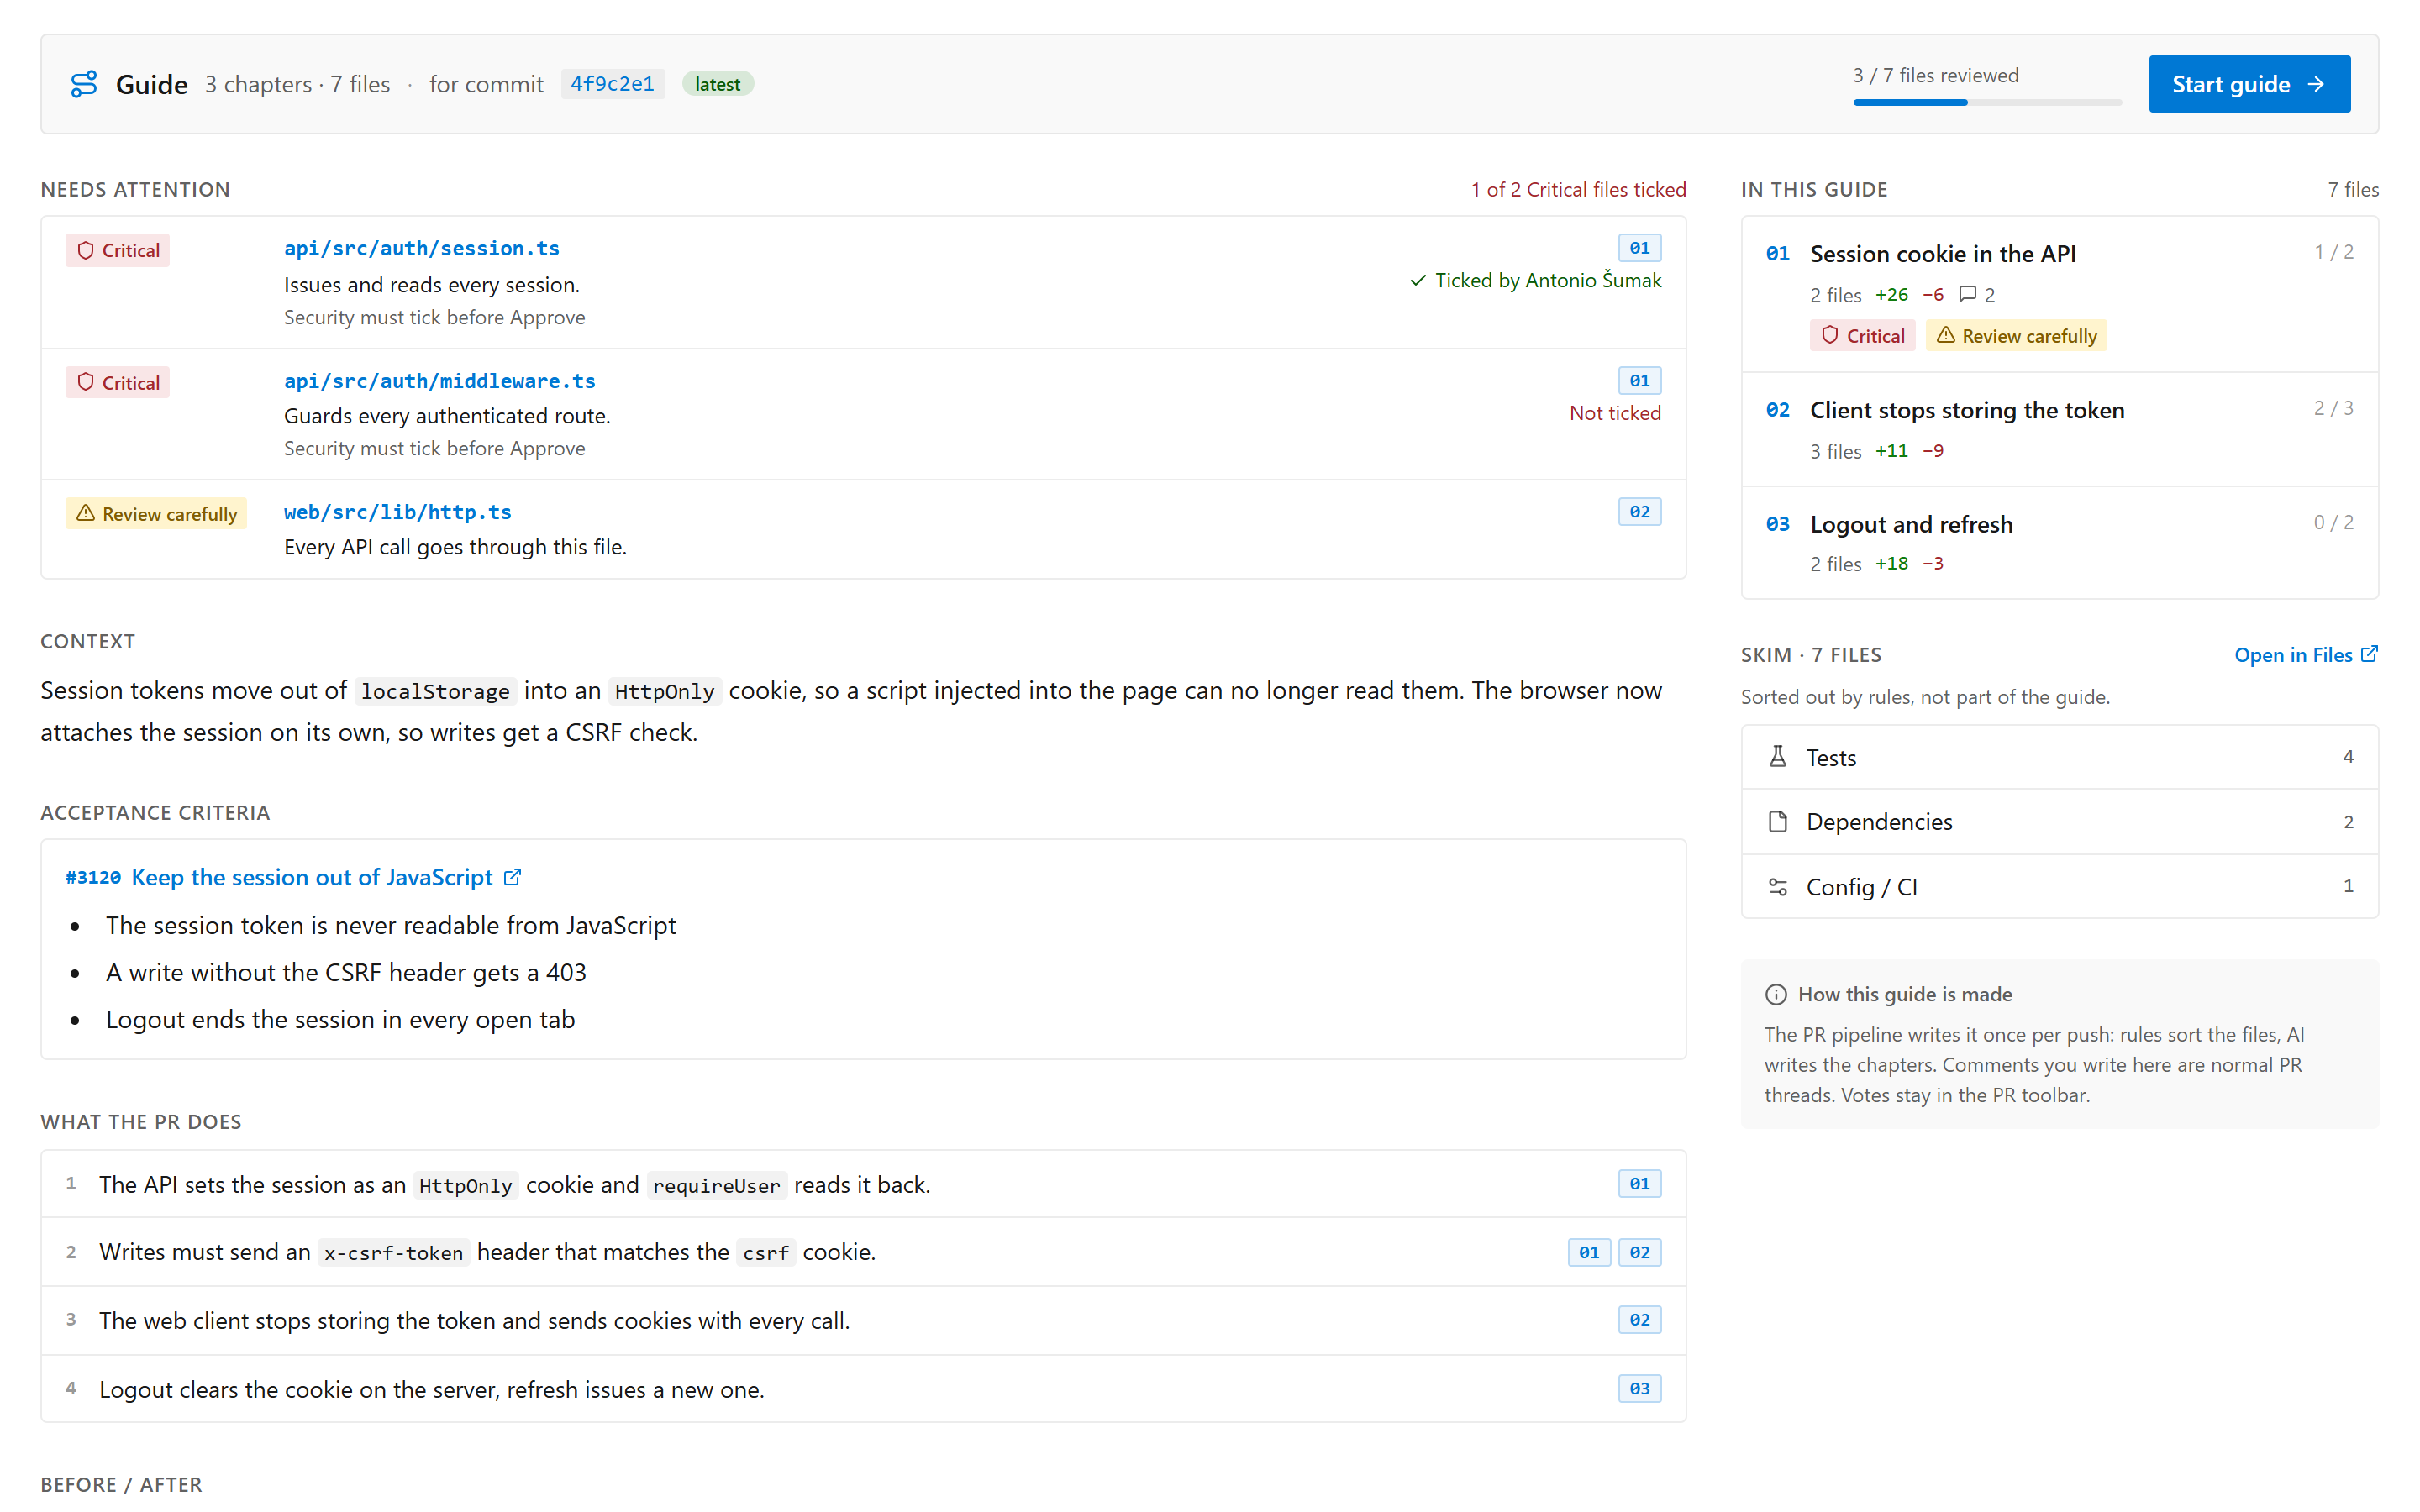Click the arrow on Start guide
This screenshot has width=2420, height=1512.
[2316, 84]
